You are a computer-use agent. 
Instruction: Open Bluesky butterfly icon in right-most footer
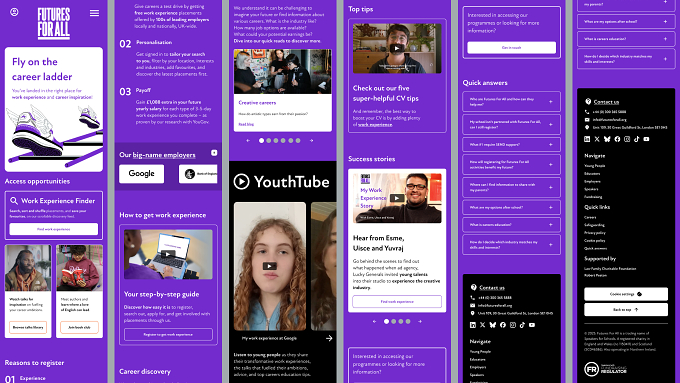(607, 139)
